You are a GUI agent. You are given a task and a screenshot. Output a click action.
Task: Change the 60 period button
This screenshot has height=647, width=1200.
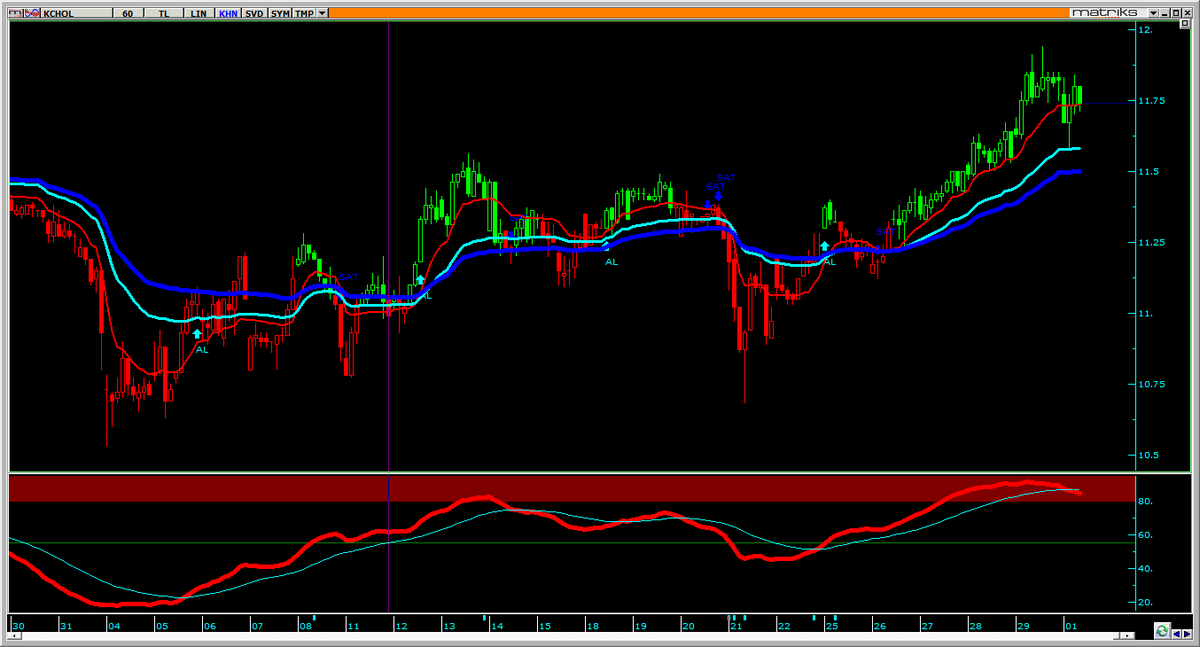pyautogui.click(x=127, y=14)
